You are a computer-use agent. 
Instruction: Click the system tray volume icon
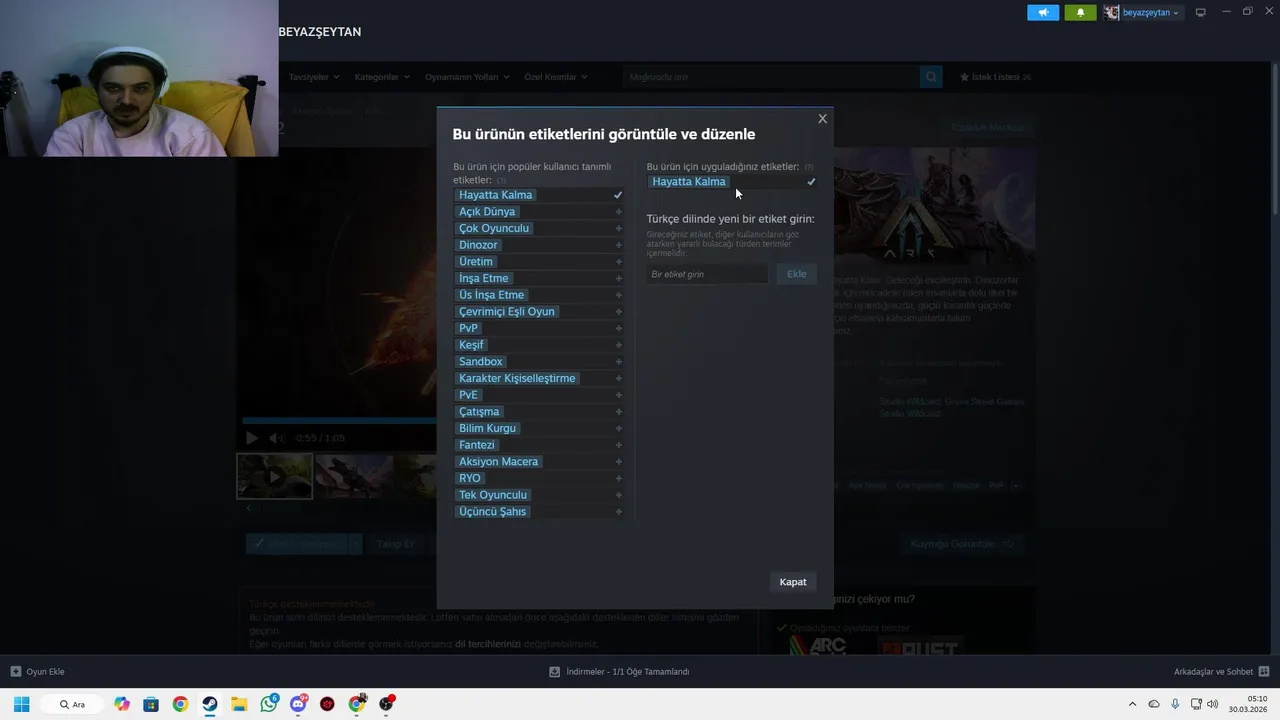tap(1213, 704)
